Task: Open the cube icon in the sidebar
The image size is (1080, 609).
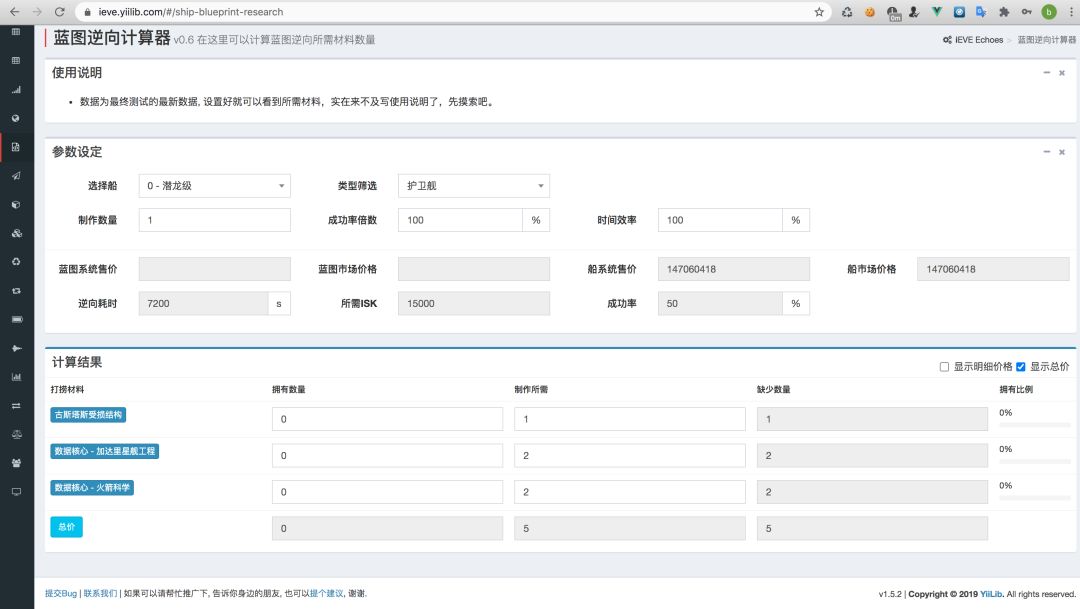Action: point(16,205)
